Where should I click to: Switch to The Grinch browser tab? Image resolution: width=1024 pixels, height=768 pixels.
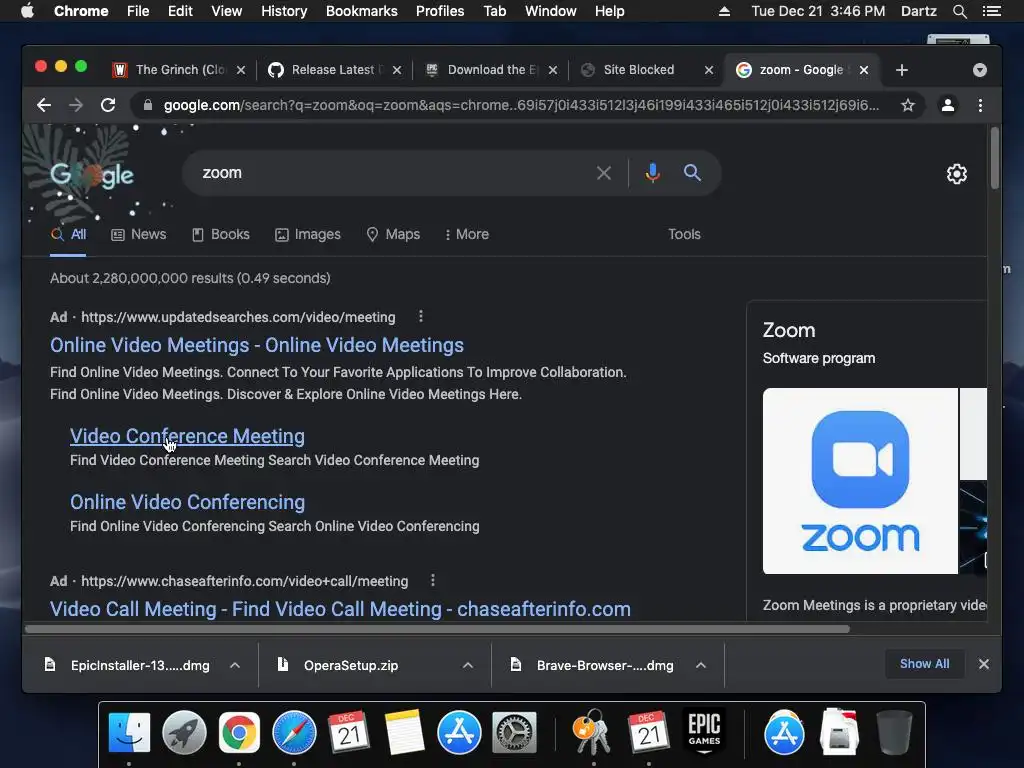click(179, 70)
